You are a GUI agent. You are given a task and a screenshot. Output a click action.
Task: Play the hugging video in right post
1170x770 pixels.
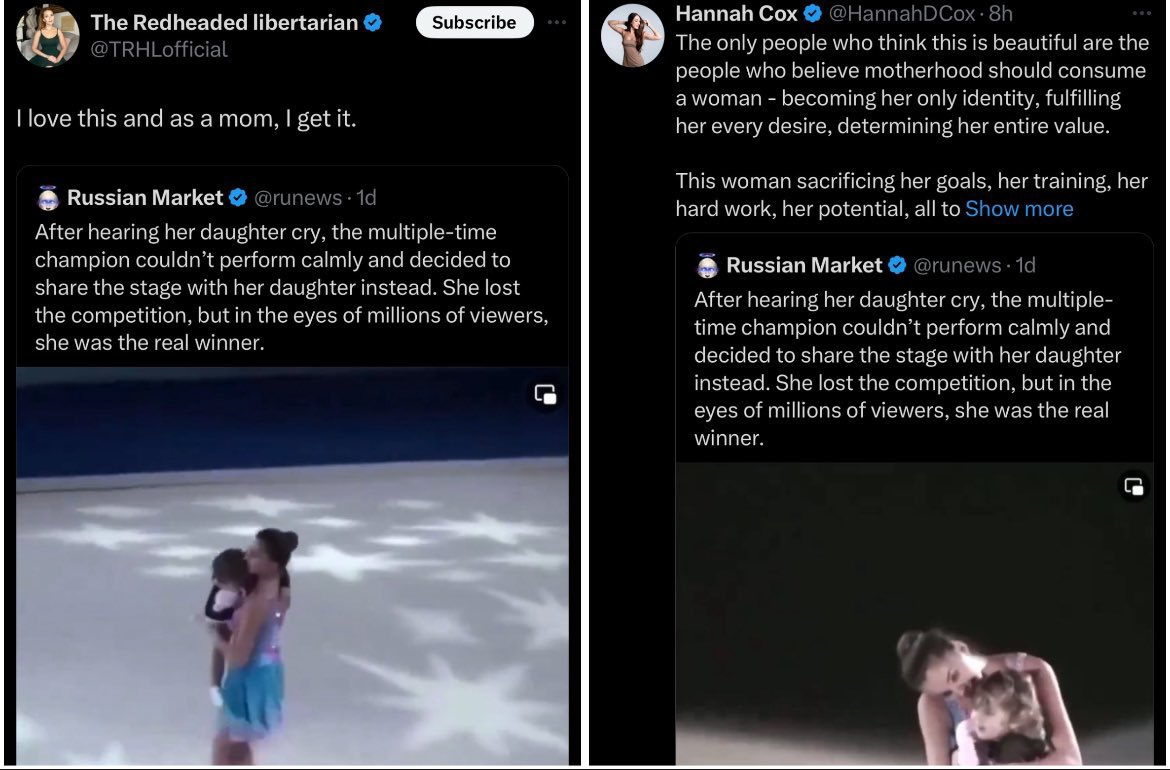(x=914, y=613)
